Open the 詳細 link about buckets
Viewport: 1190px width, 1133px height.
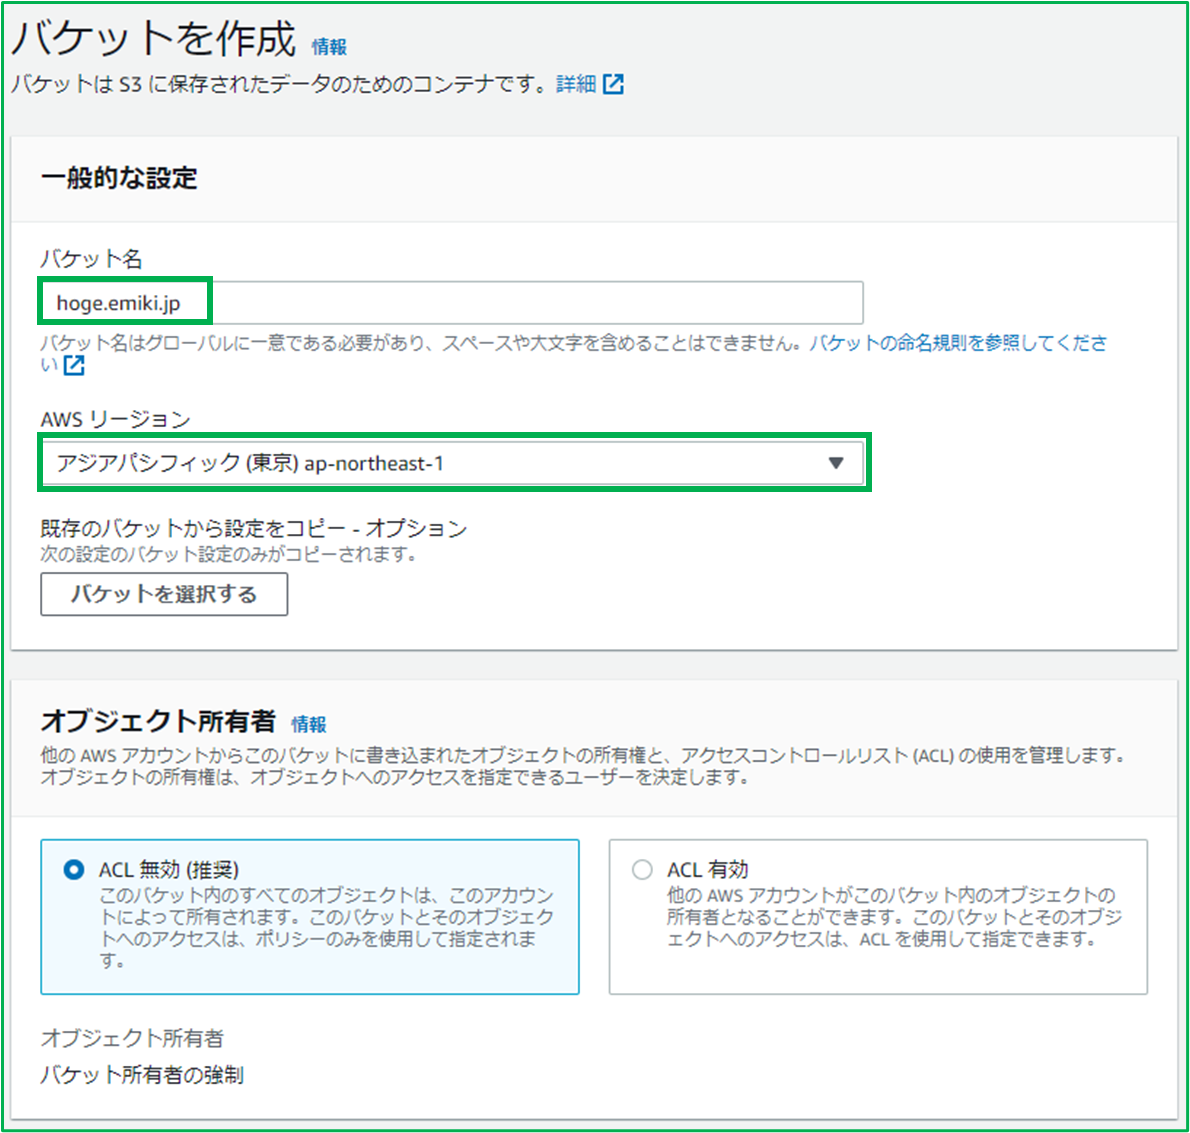pyautogui.click(x=576, y=83)
